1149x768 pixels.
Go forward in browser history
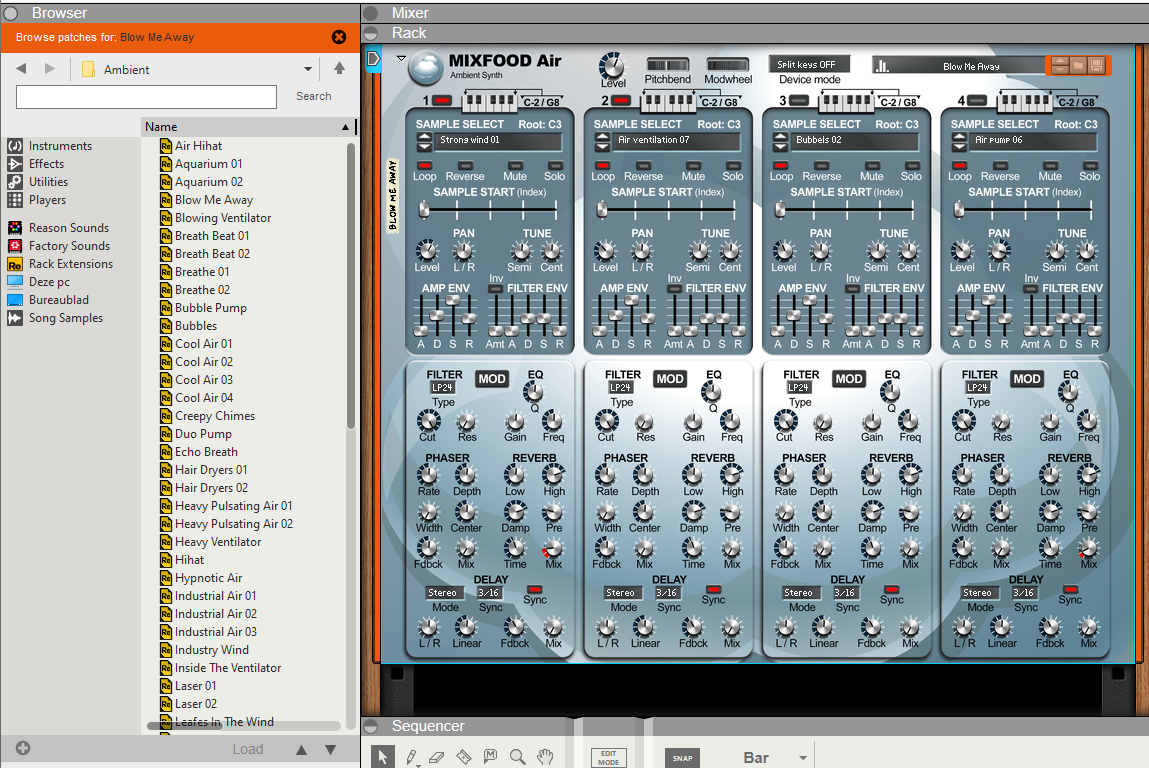[x=50, y=68]
